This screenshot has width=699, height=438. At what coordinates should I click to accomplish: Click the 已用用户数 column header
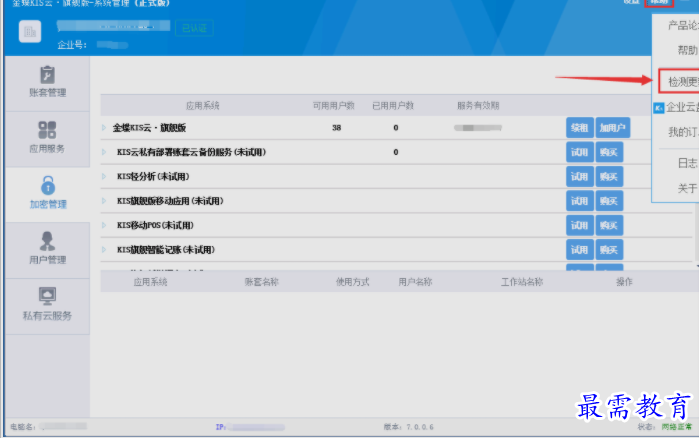click(x=393, y=106)
